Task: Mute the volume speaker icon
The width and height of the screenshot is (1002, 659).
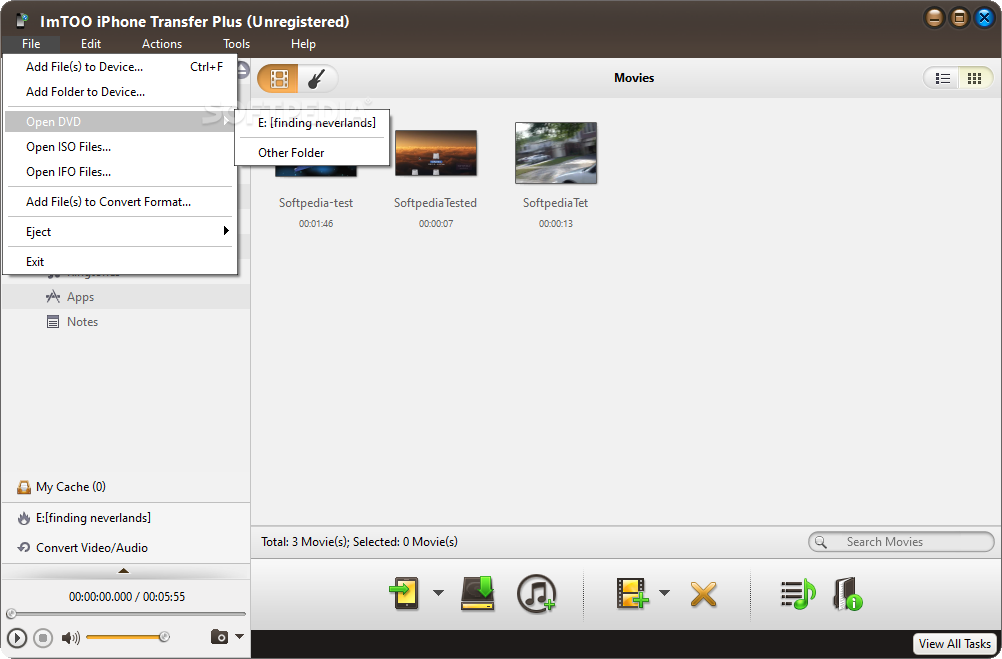Action: pos(70,637)
